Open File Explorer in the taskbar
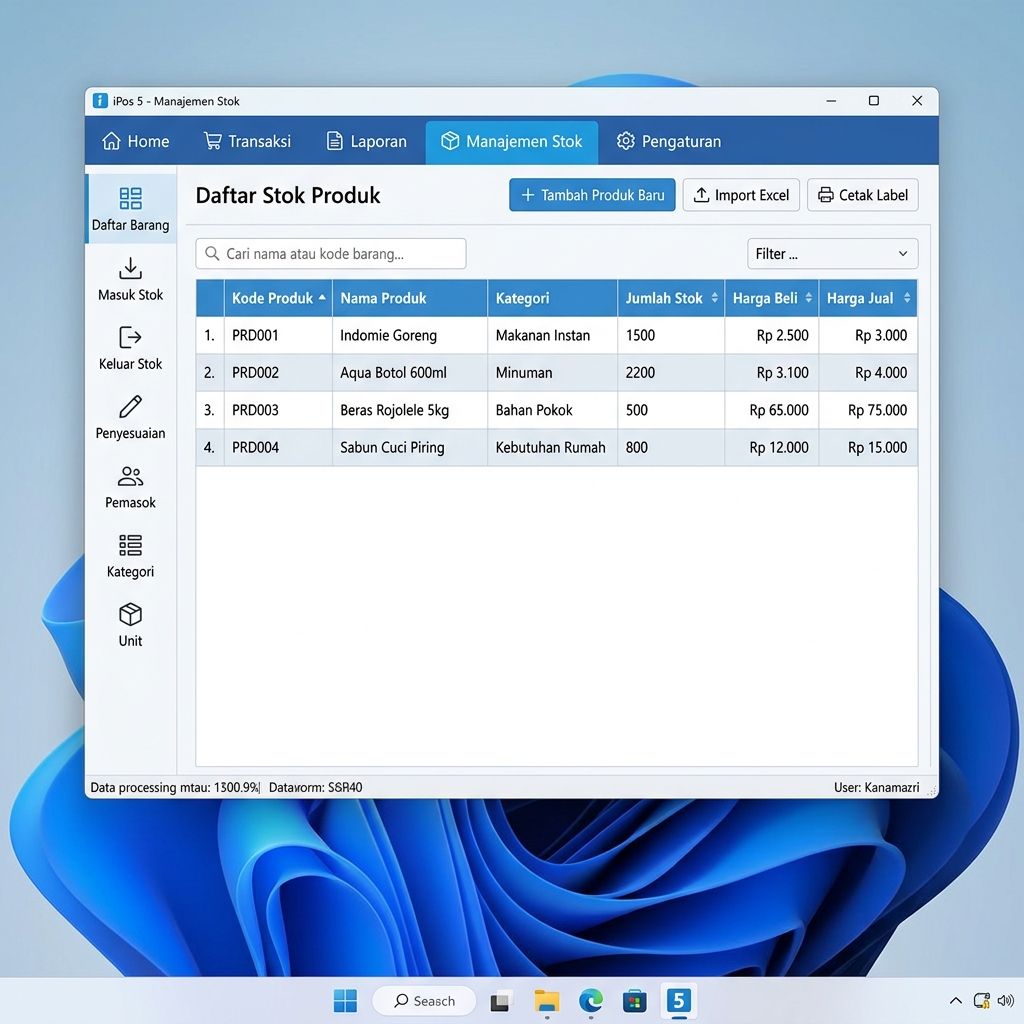 [x=546, y=1000]
